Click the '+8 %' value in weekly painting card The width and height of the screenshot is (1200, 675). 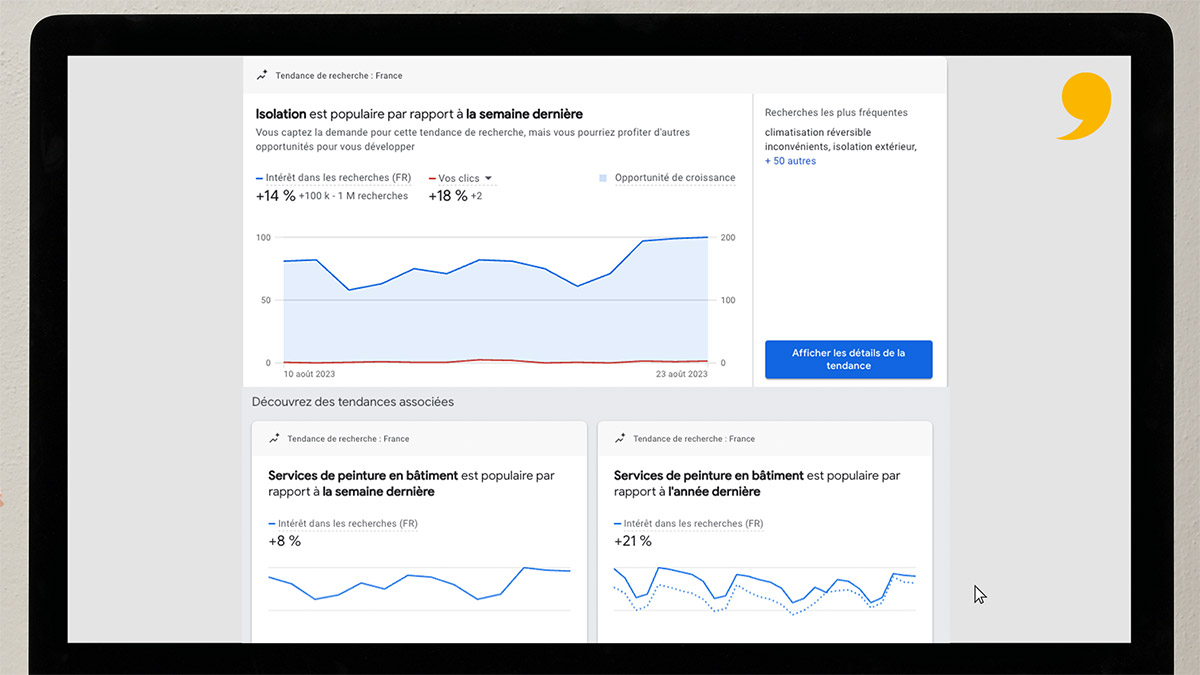click(x=284, y=541)
